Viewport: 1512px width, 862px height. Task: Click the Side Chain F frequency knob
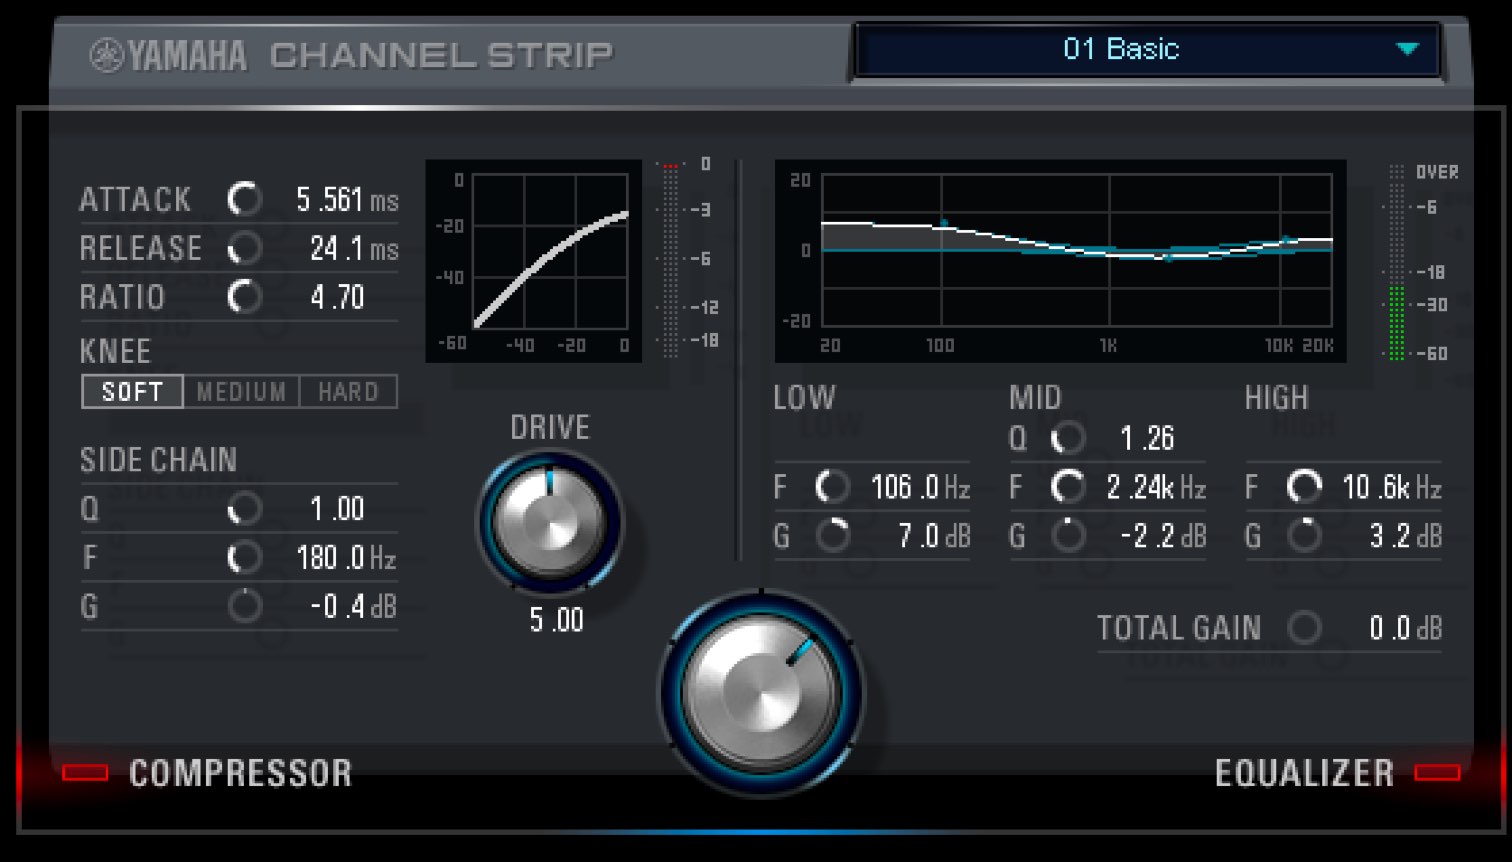coord(244,557)
